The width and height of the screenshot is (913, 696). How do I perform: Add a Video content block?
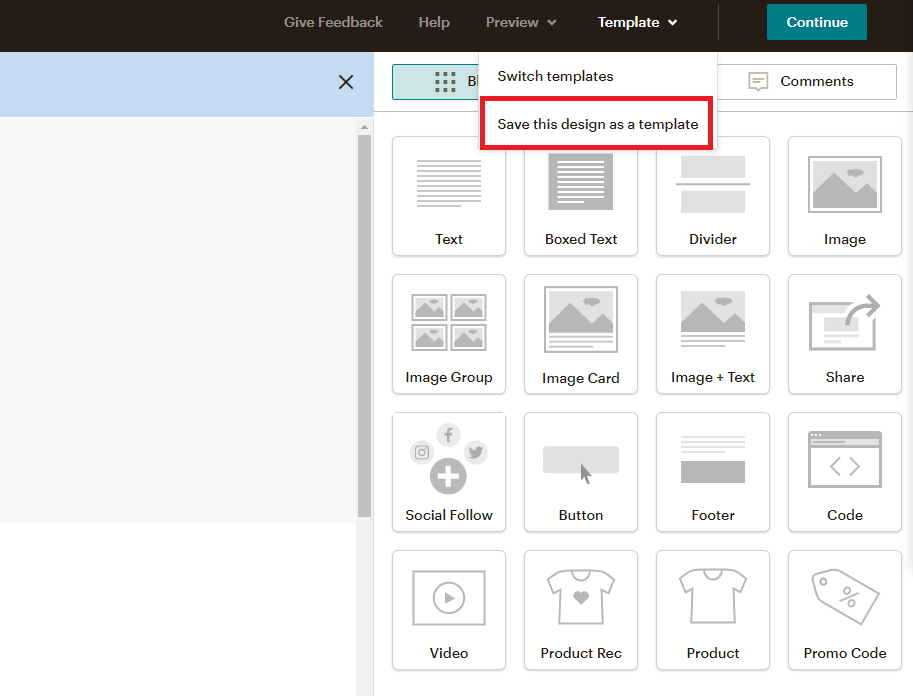pos(448,610)
